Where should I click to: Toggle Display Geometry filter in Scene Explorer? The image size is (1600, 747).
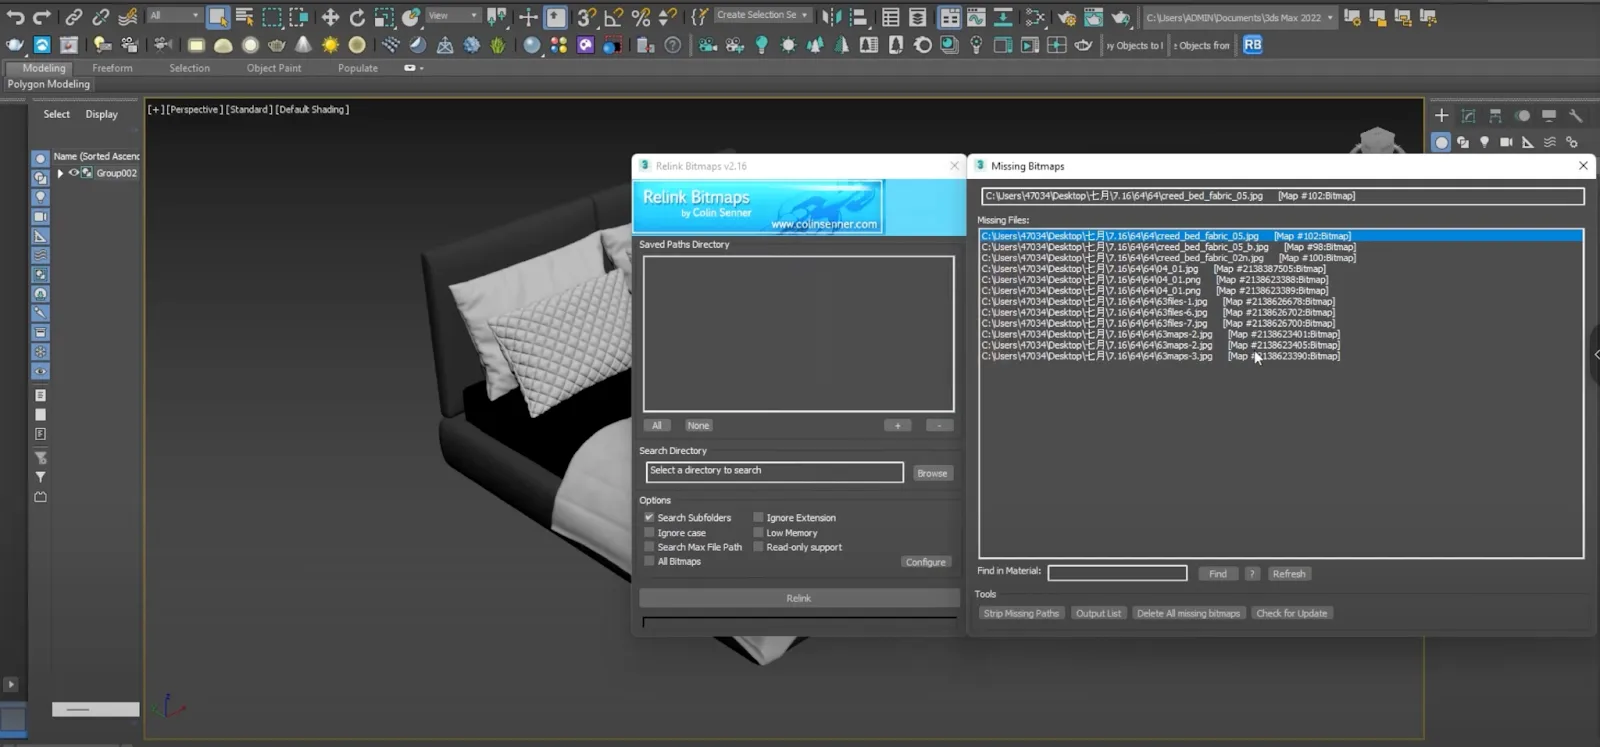coord(40,158)
